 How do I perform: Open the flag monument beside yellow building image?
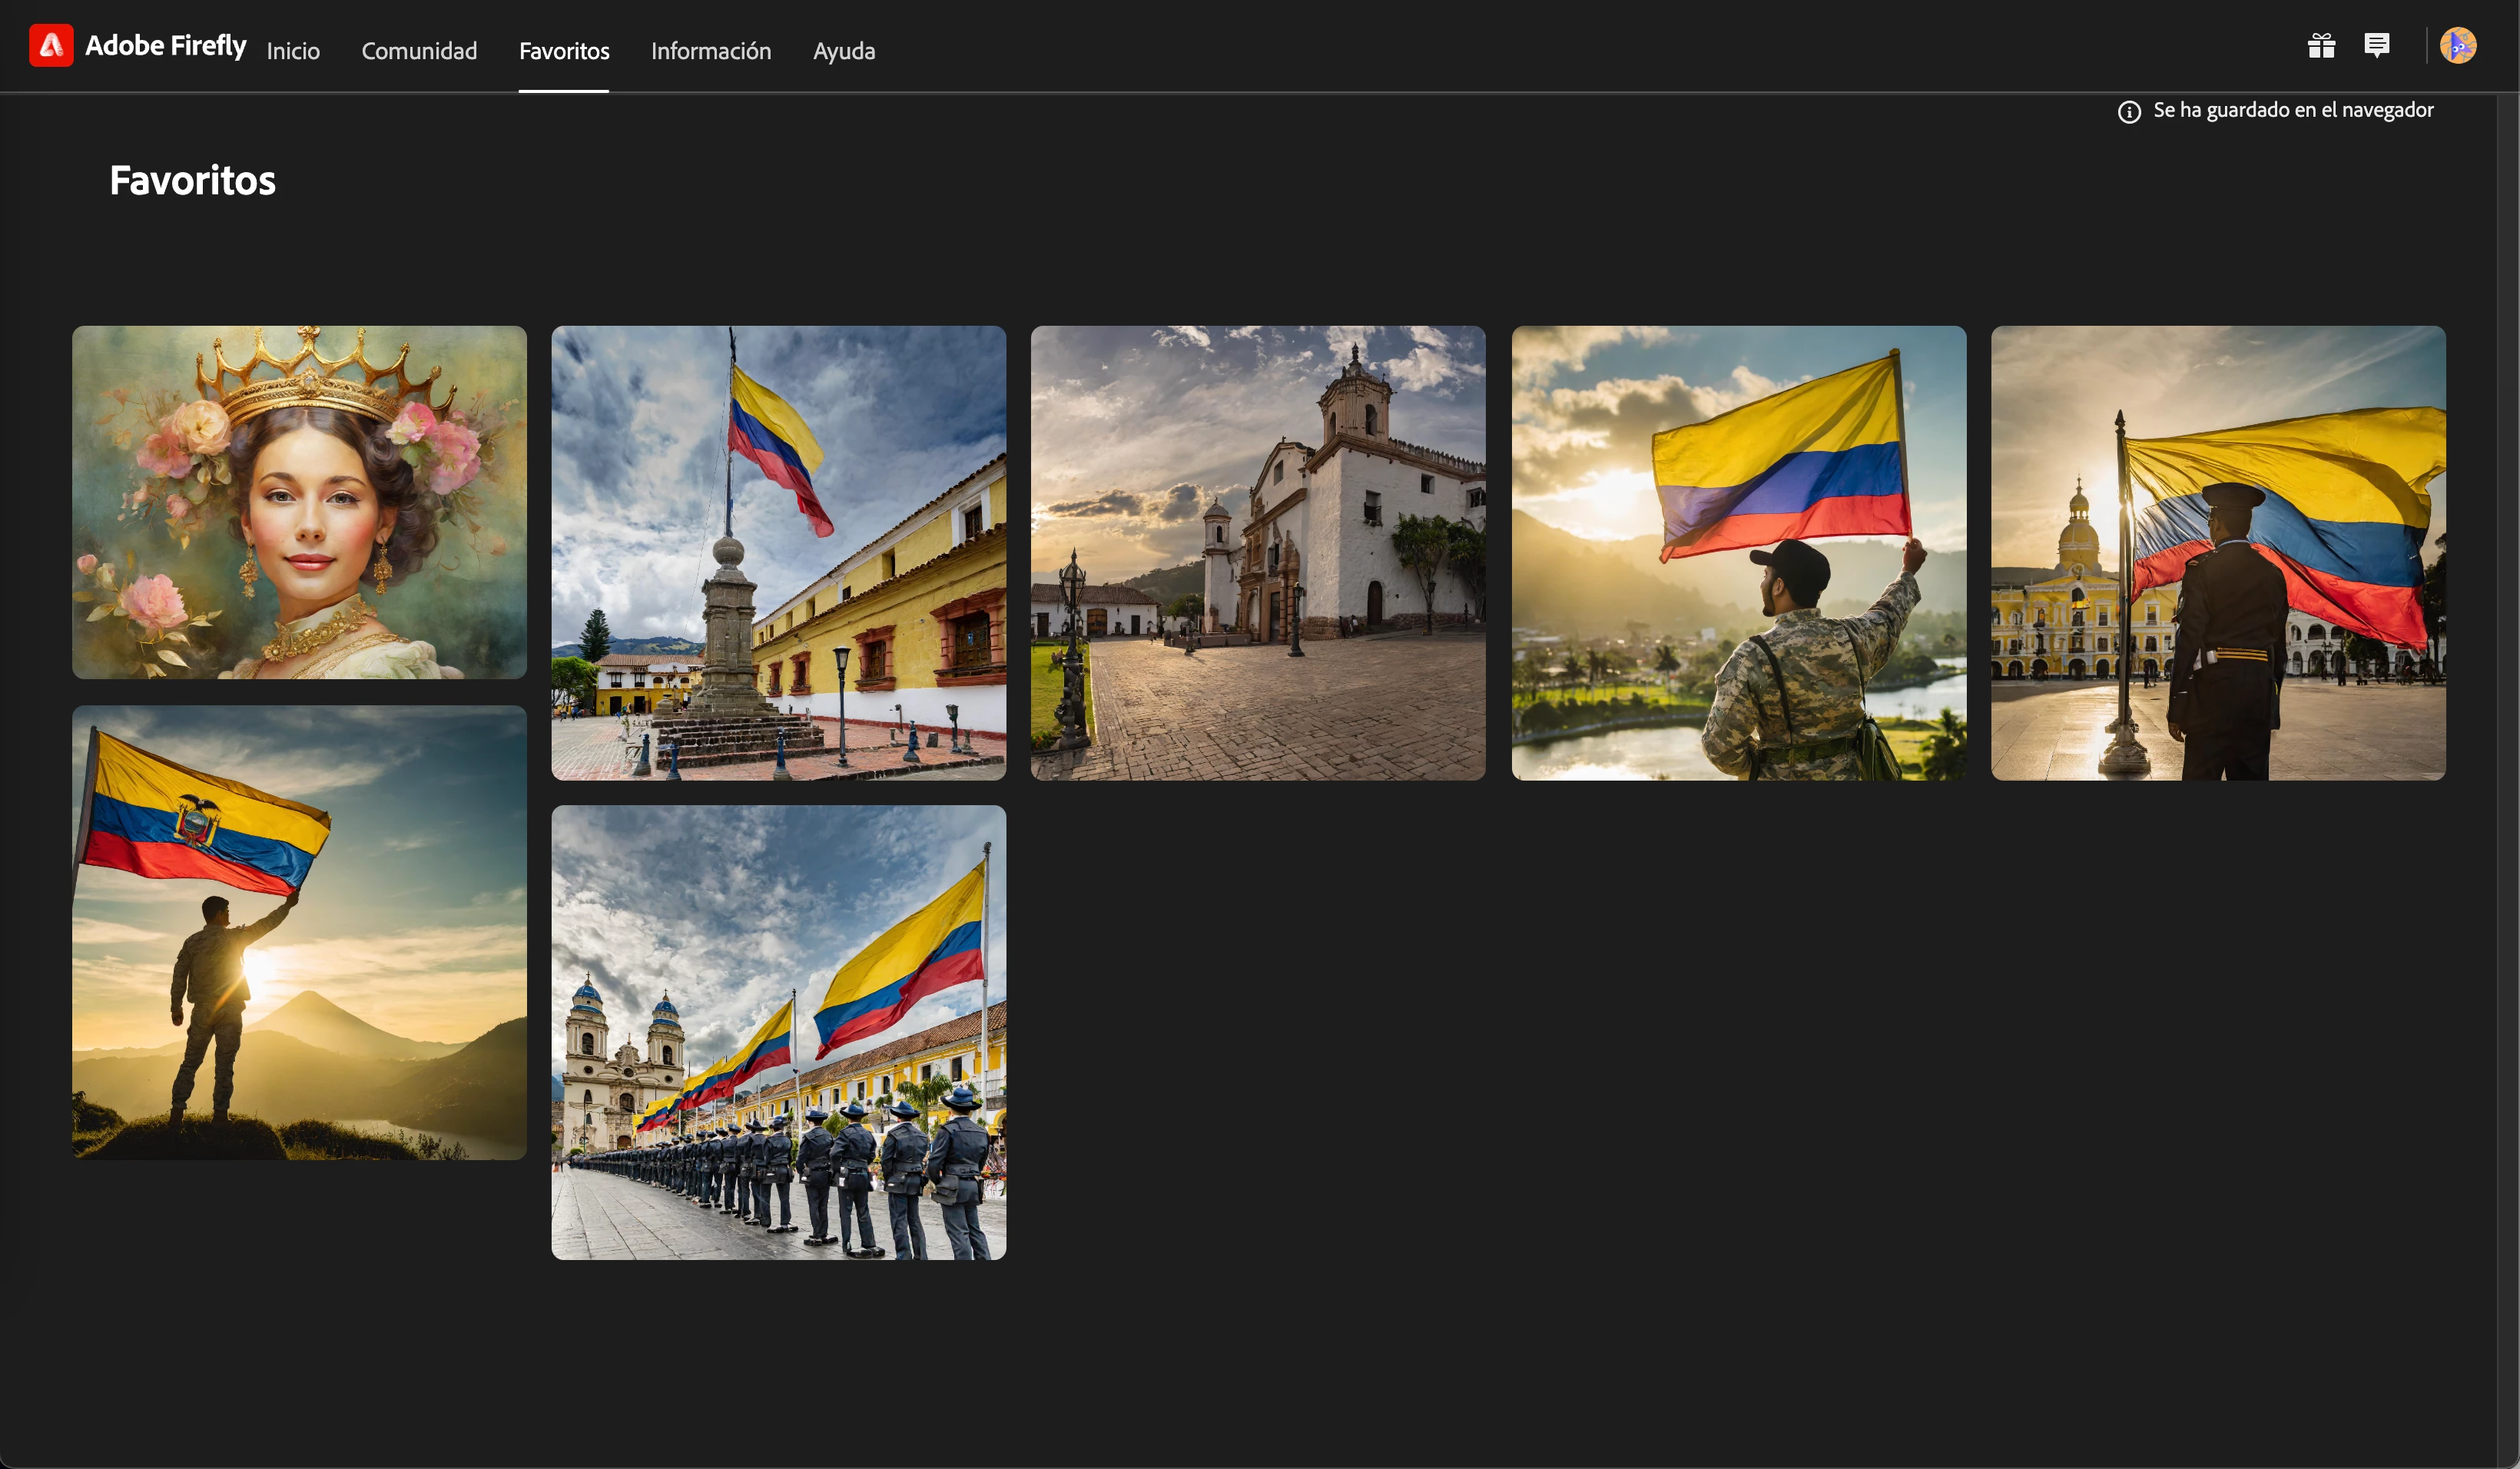tap(778, 552)
